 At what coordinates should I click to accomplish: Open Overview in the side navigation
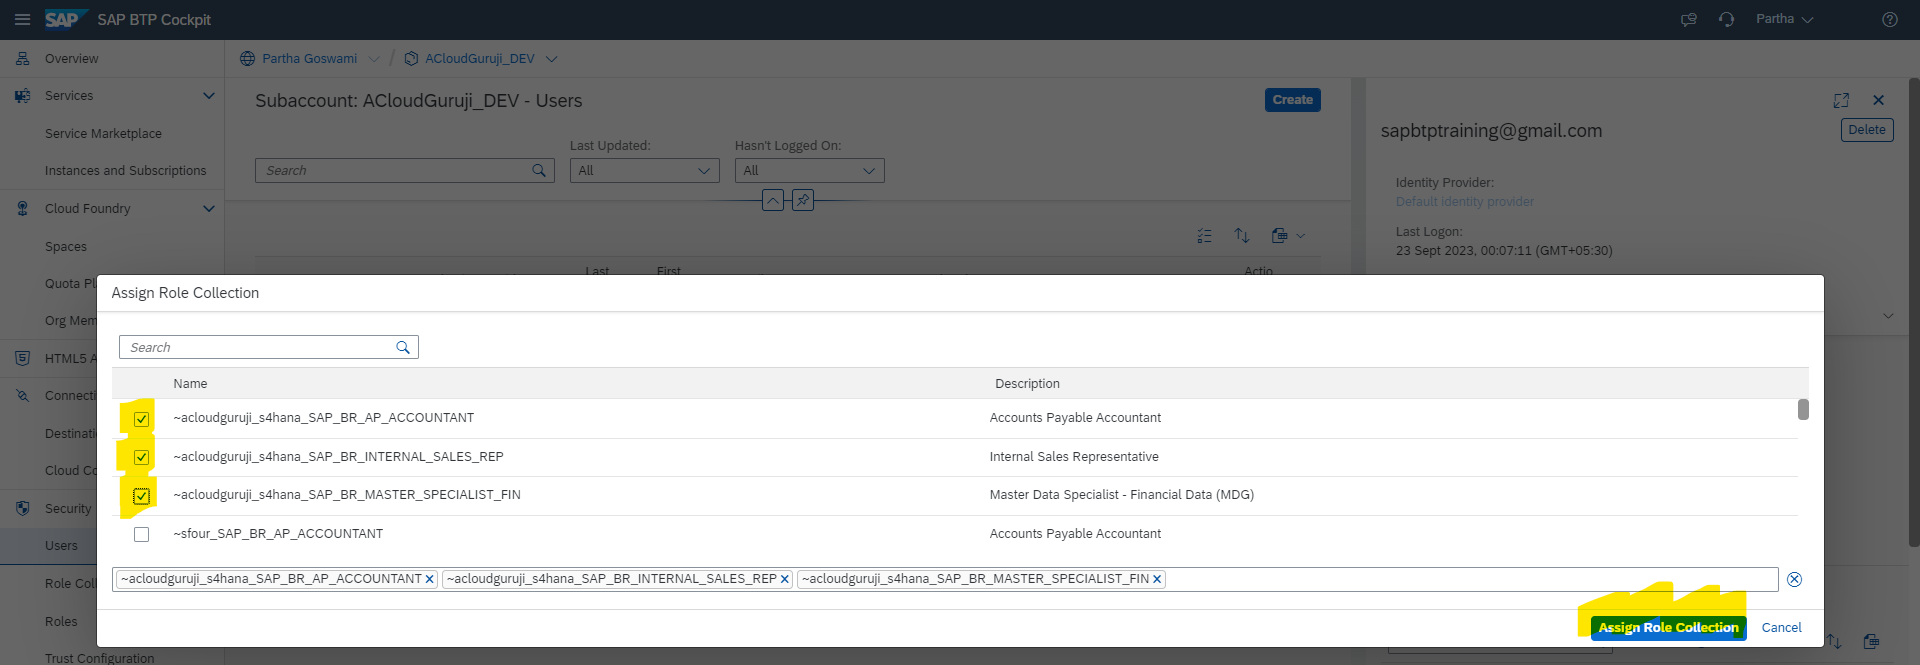(71, 59)
